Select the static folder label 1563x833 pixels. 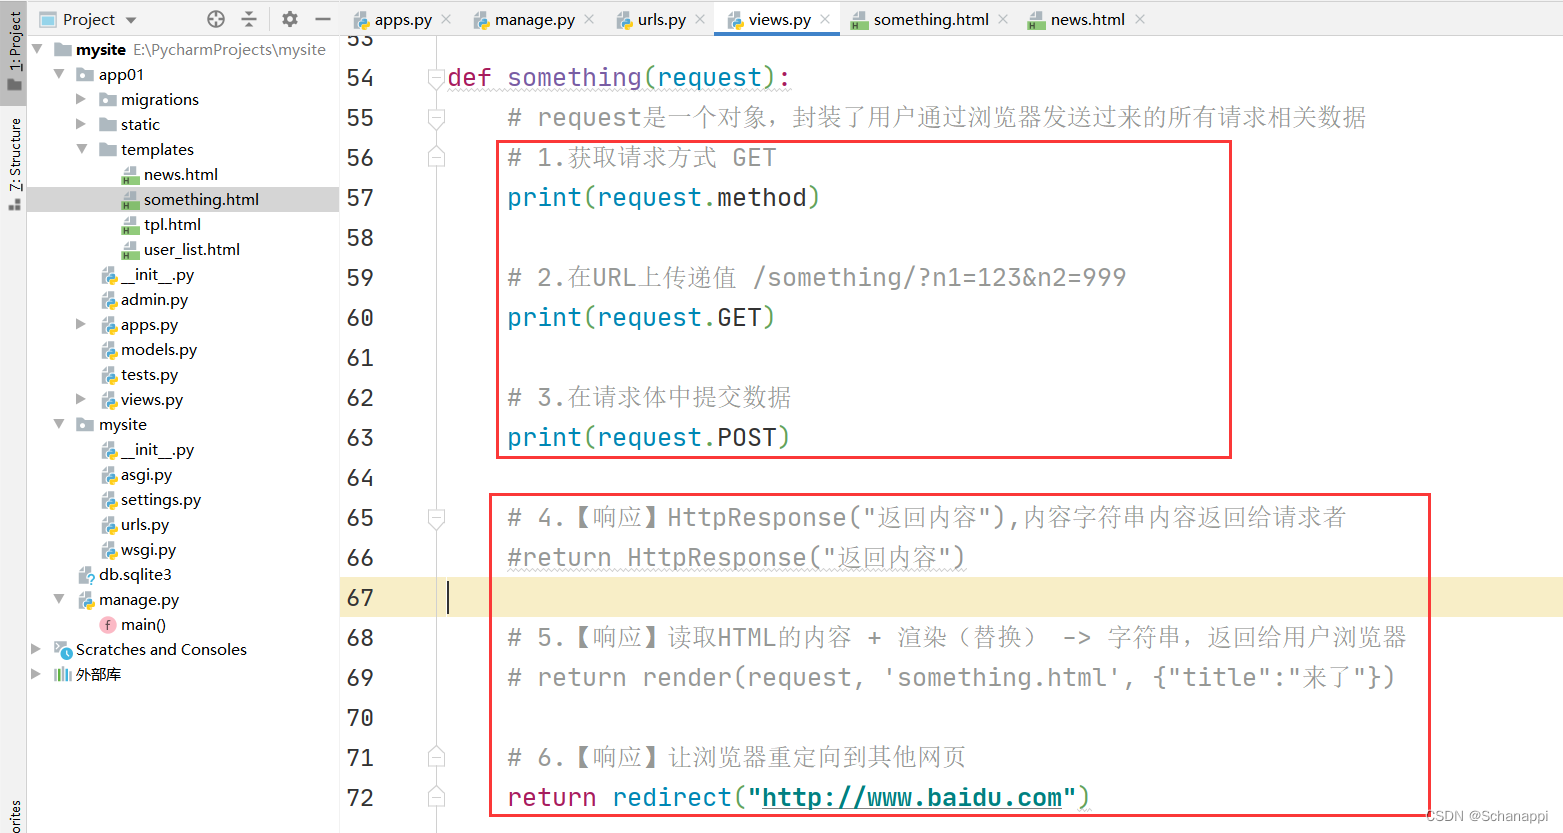[140, 124]
